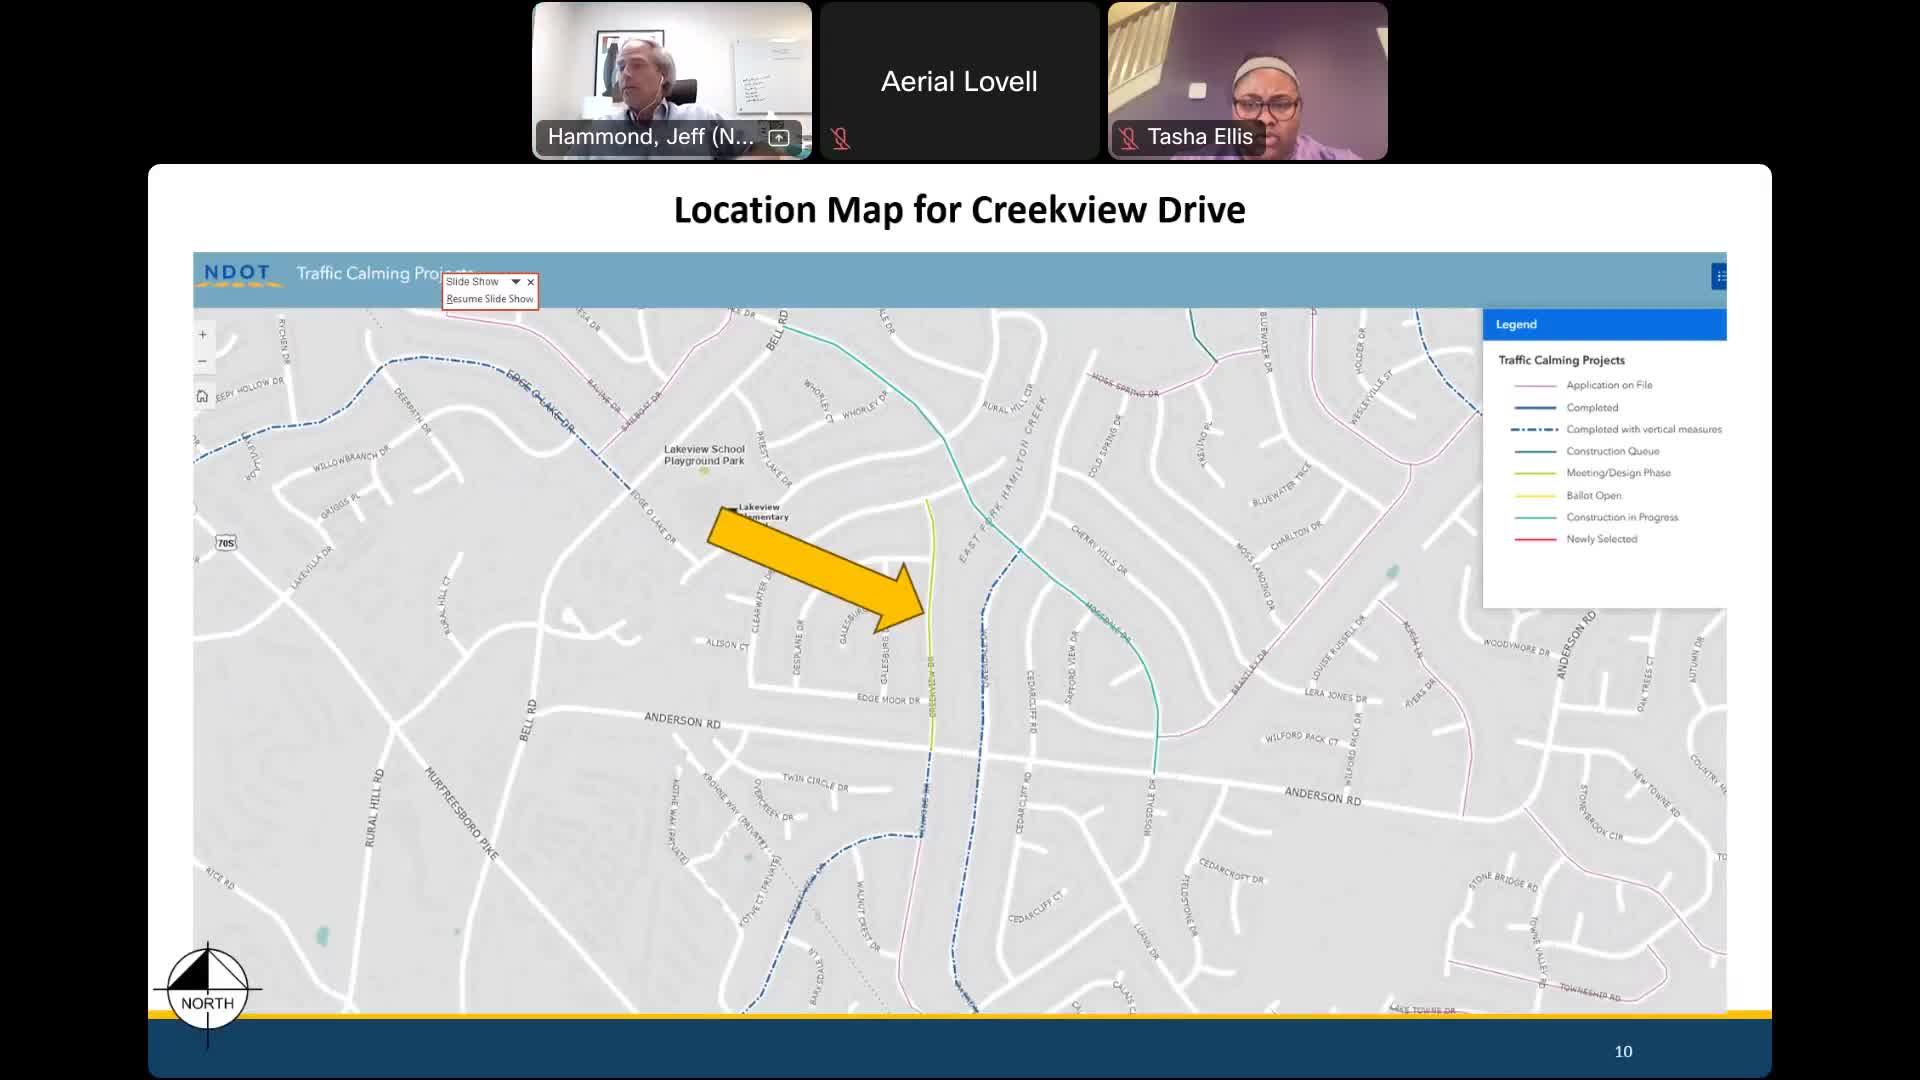Close the Slide Show popup with its X
The height and width of the screenshot is (1080, 1920).
pos(531,281)
